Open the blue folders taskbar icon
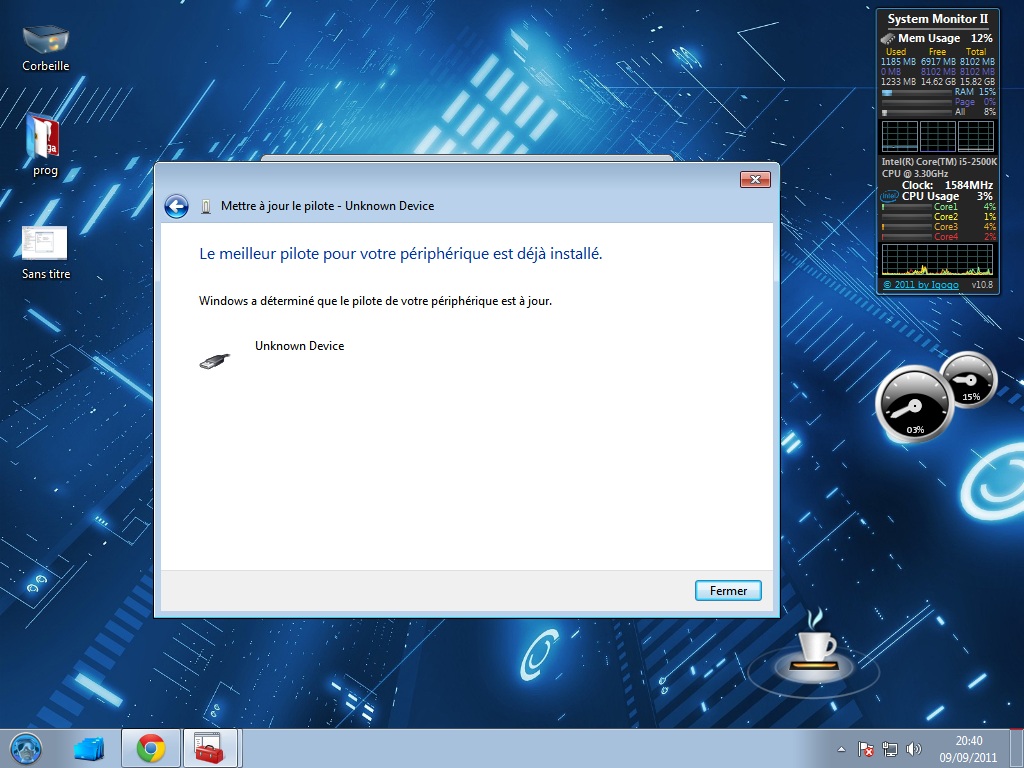The width and height of the screenshot is (1024, 768). tap(89, 748)
